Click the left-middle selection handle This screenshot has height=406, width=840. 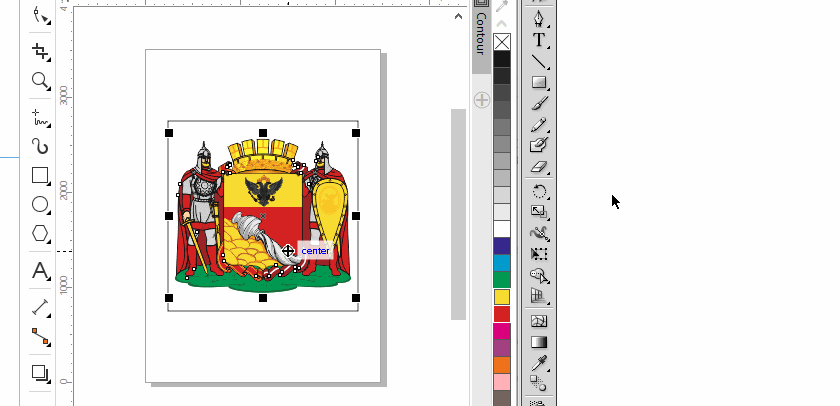point(169,216)
